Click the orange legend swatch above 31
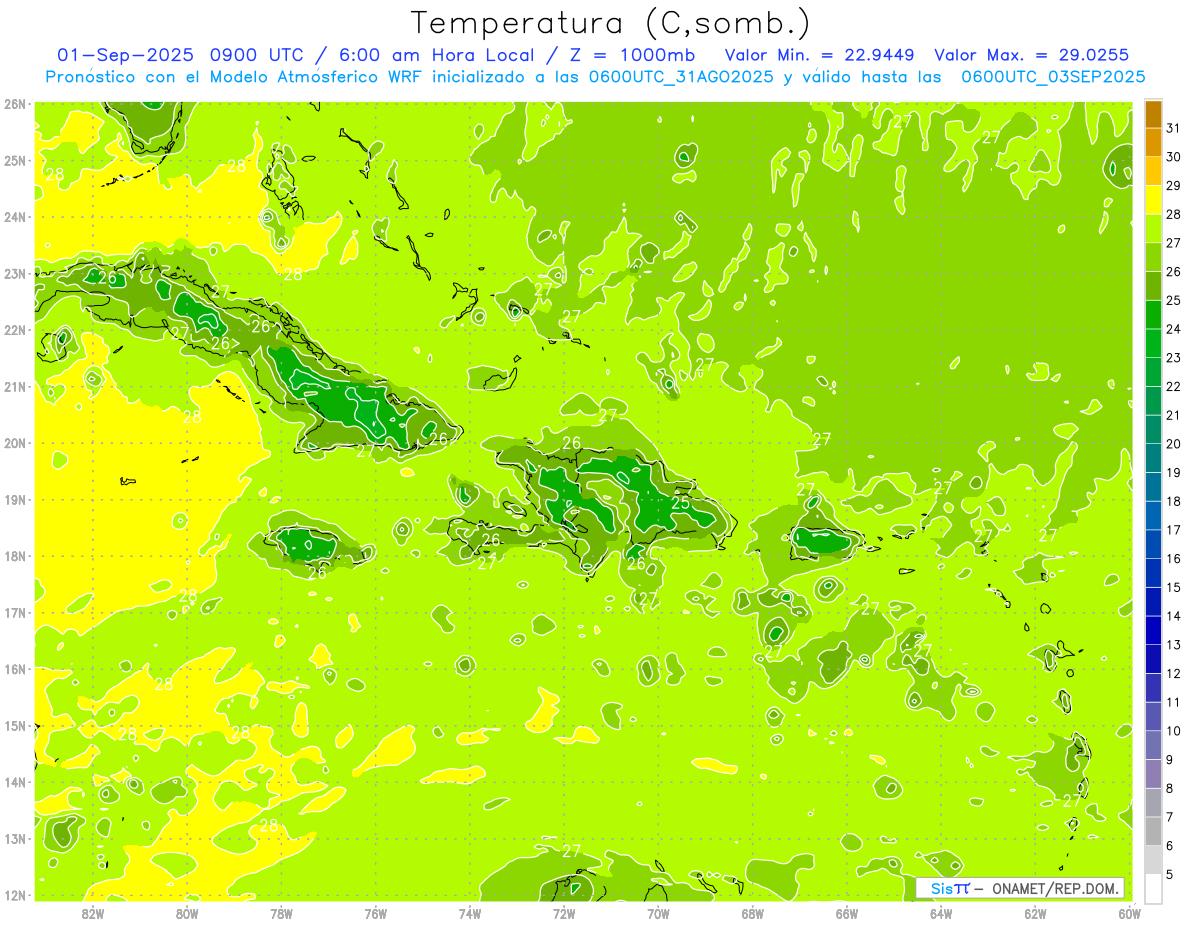Image resolution: width=1200 pixels, height=927 pixels. click(1153, 114)
